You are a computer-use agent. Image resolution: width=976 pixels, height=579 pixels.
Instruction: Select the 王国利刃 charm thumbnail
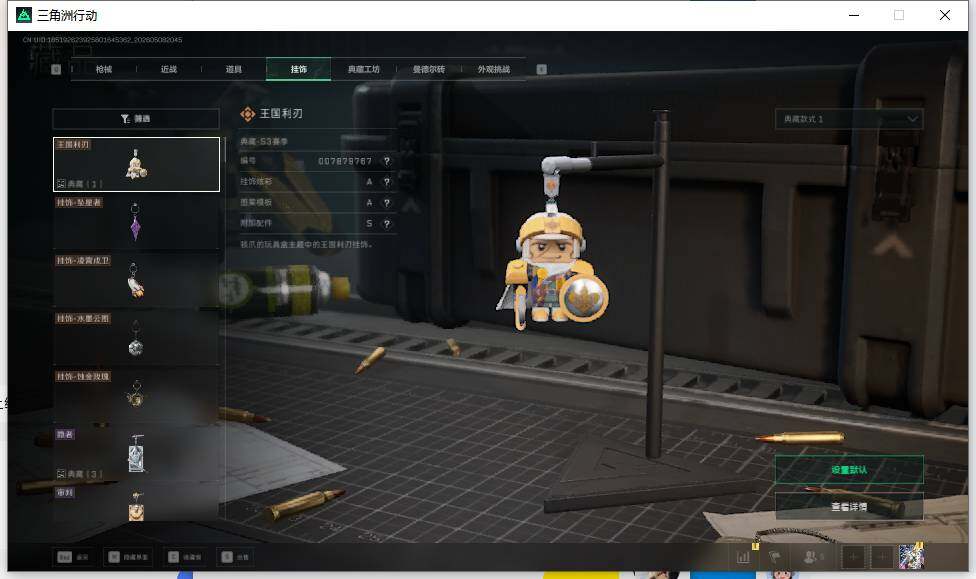(x=136, y=164)
